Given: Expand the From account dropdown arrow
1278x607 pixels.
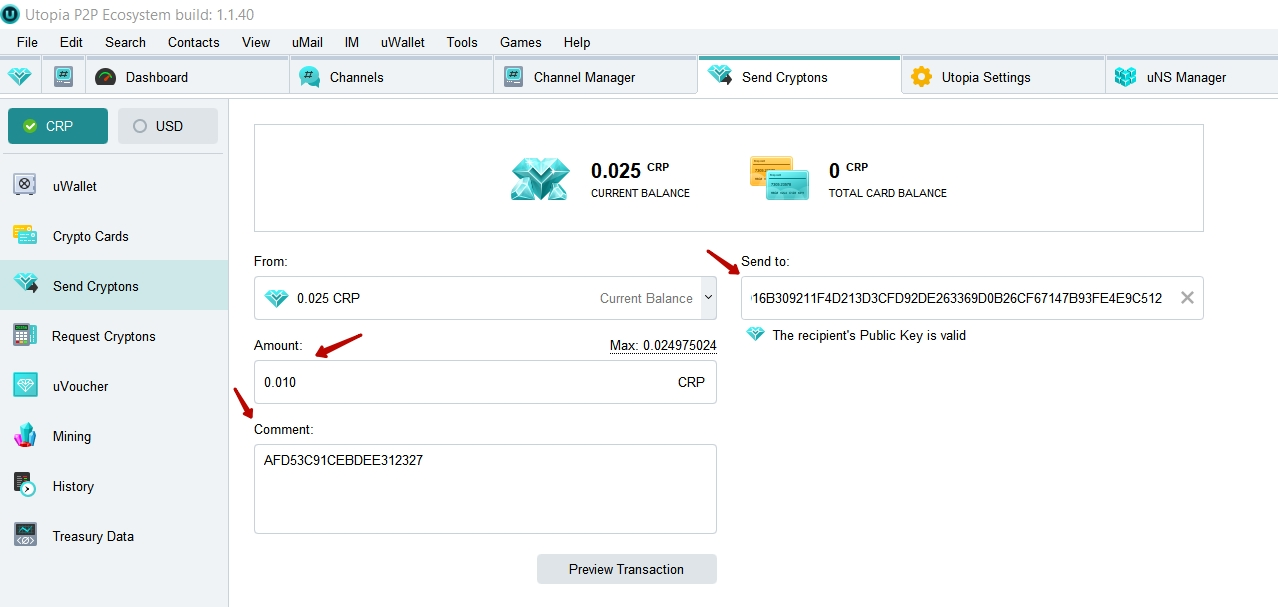Looking at the screenshot, I should click(709, 297).
